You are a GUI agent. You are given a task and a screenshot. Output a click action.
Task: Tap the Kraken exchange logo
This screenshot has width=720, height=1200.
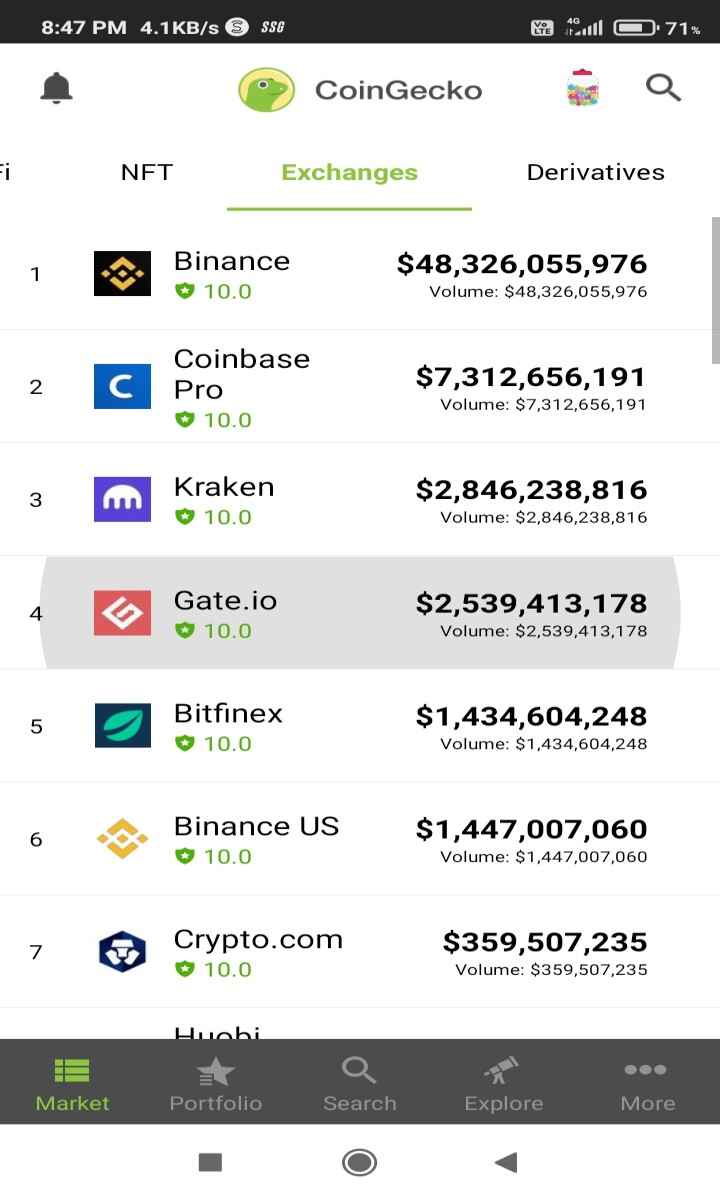click(122, 499)
